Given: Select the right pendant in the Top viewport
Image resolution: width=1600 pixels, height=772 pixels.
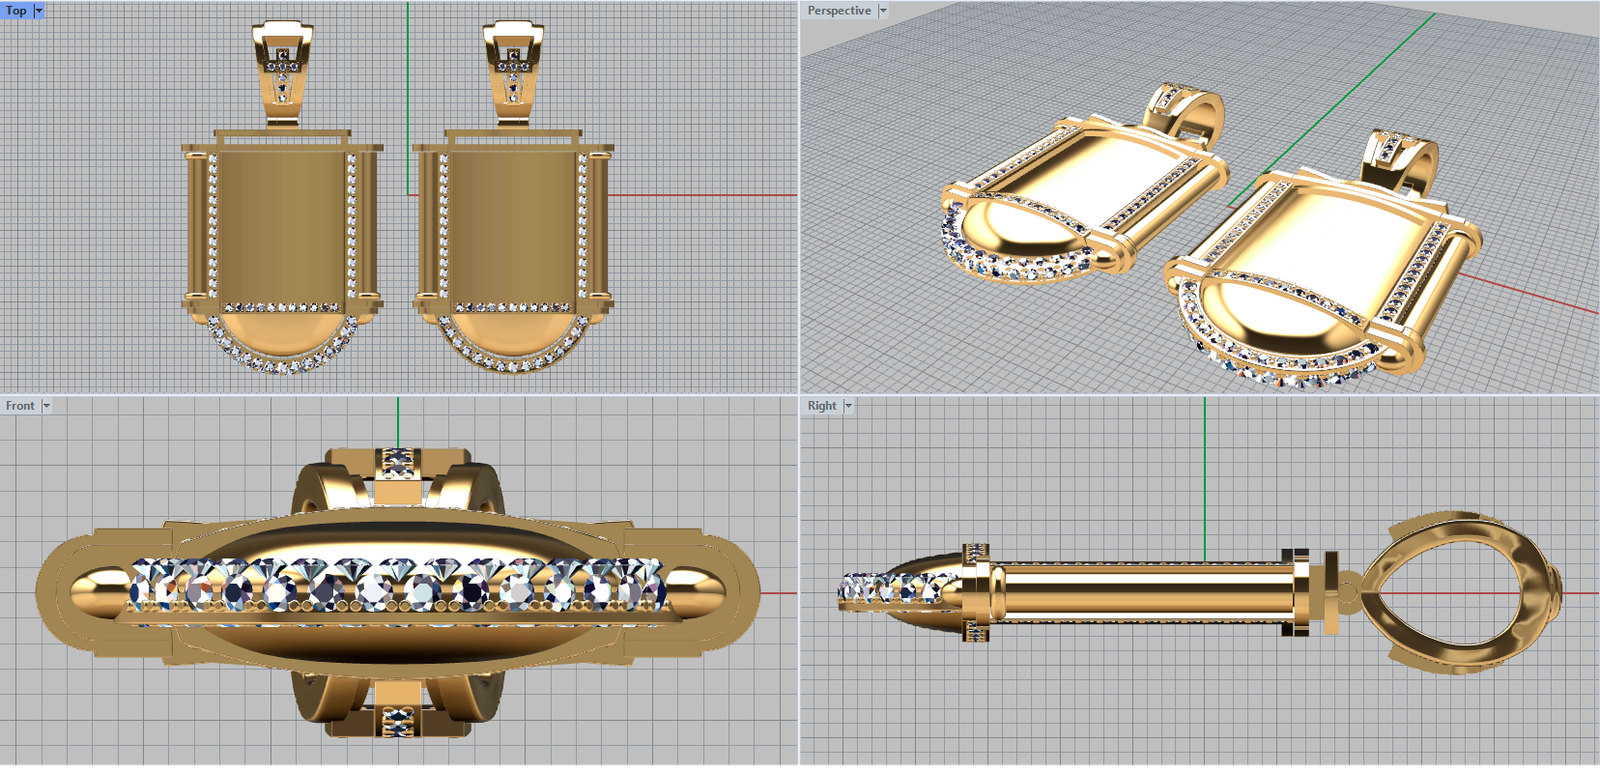Looking at the screenshot, I should [x=513, y=198].
